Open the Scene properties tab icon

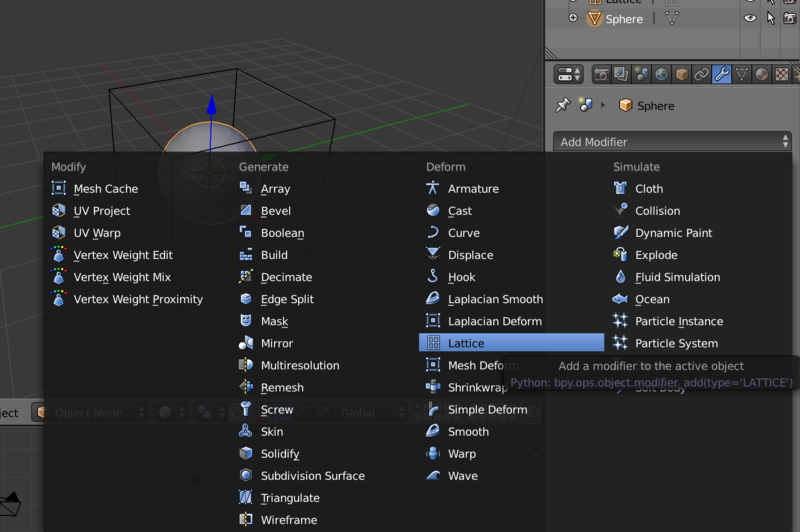(641, 74)
